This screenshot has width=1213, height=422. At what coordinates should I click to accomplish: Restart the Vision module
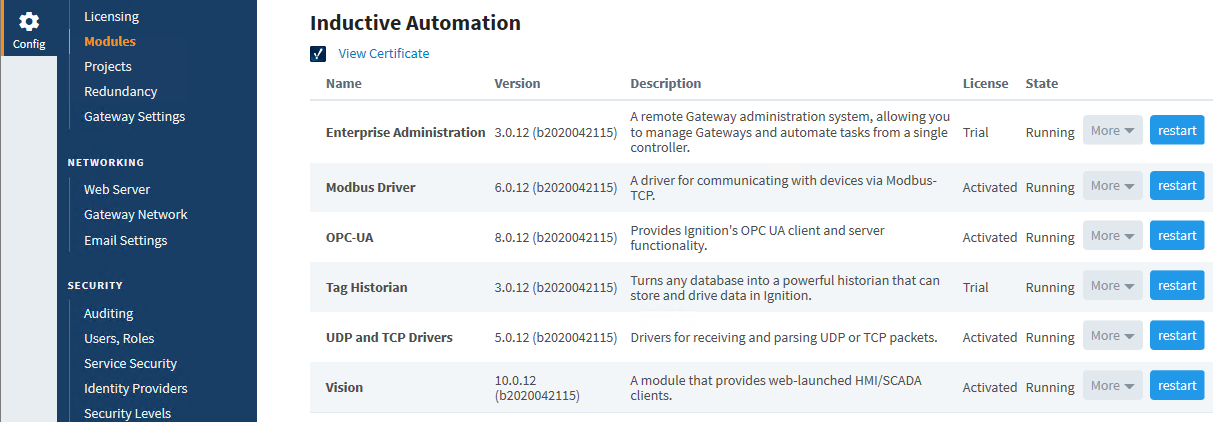[x=1177, y=386]
